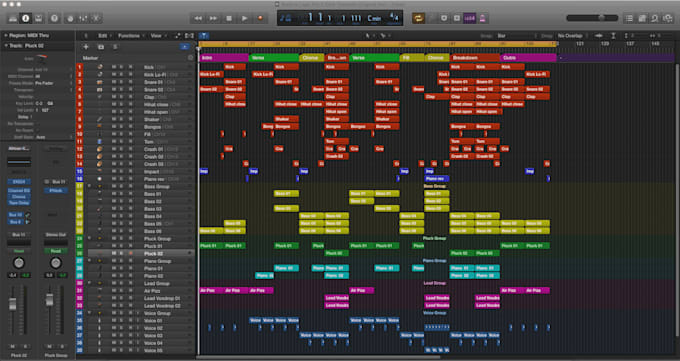Open the Drag mode No Overlap dropdown
This screenshot has width=680, height=361.
(573, 36)
